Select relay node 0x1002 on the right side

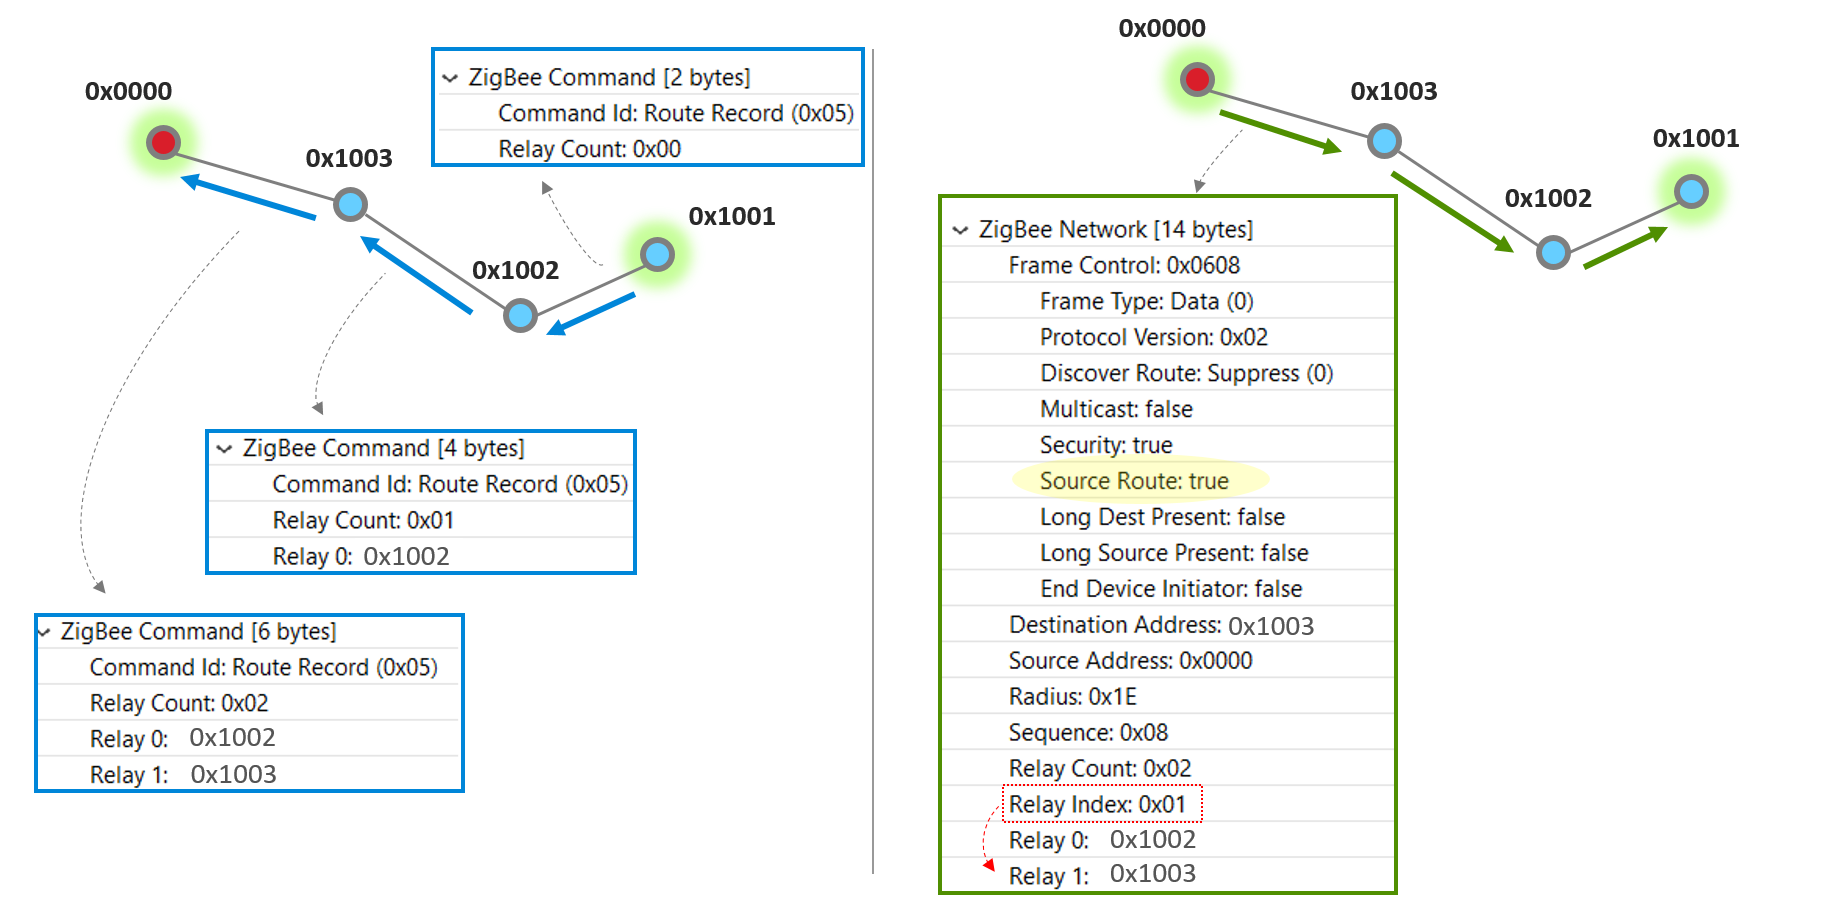tap(1552, 253)
